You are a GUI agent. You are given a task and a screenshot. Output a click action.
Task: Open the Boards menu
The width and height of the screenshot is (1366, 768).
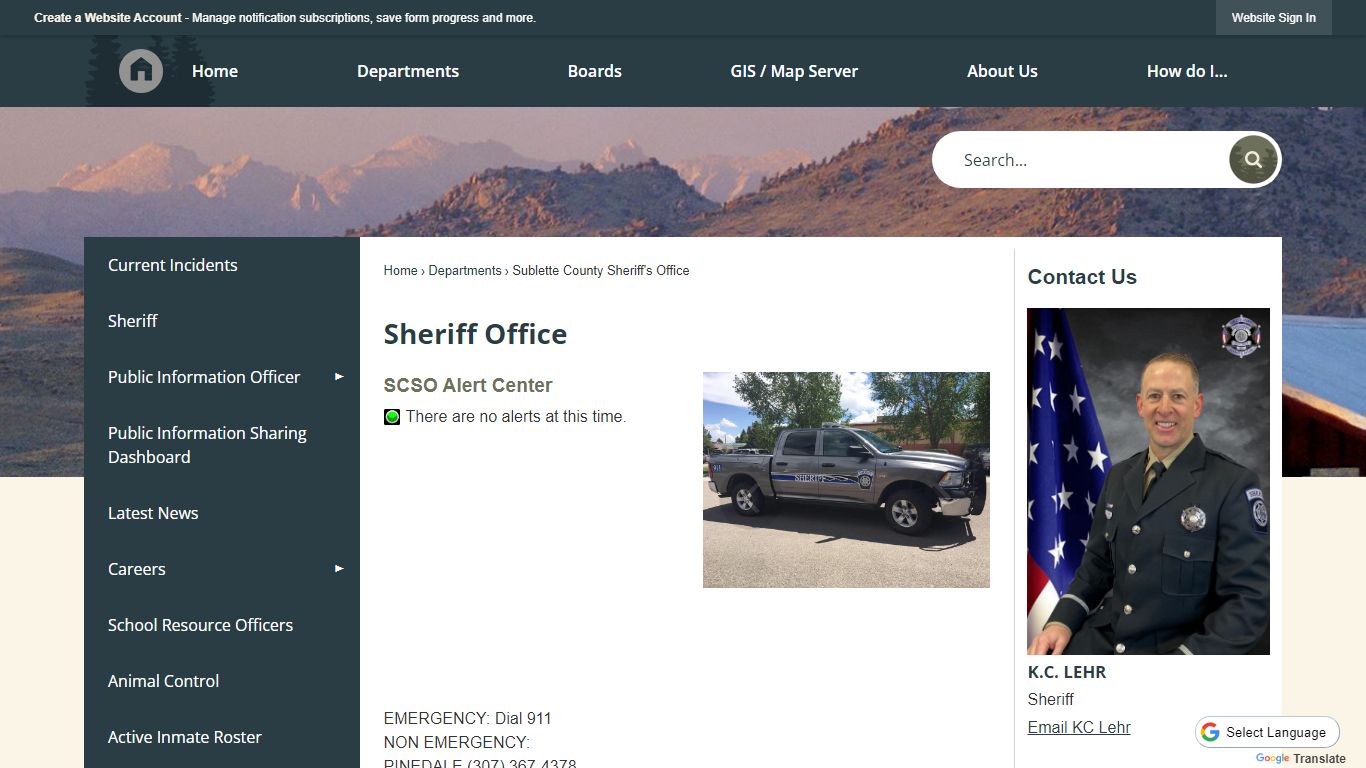pyautogui.click(x=595, y=71)
